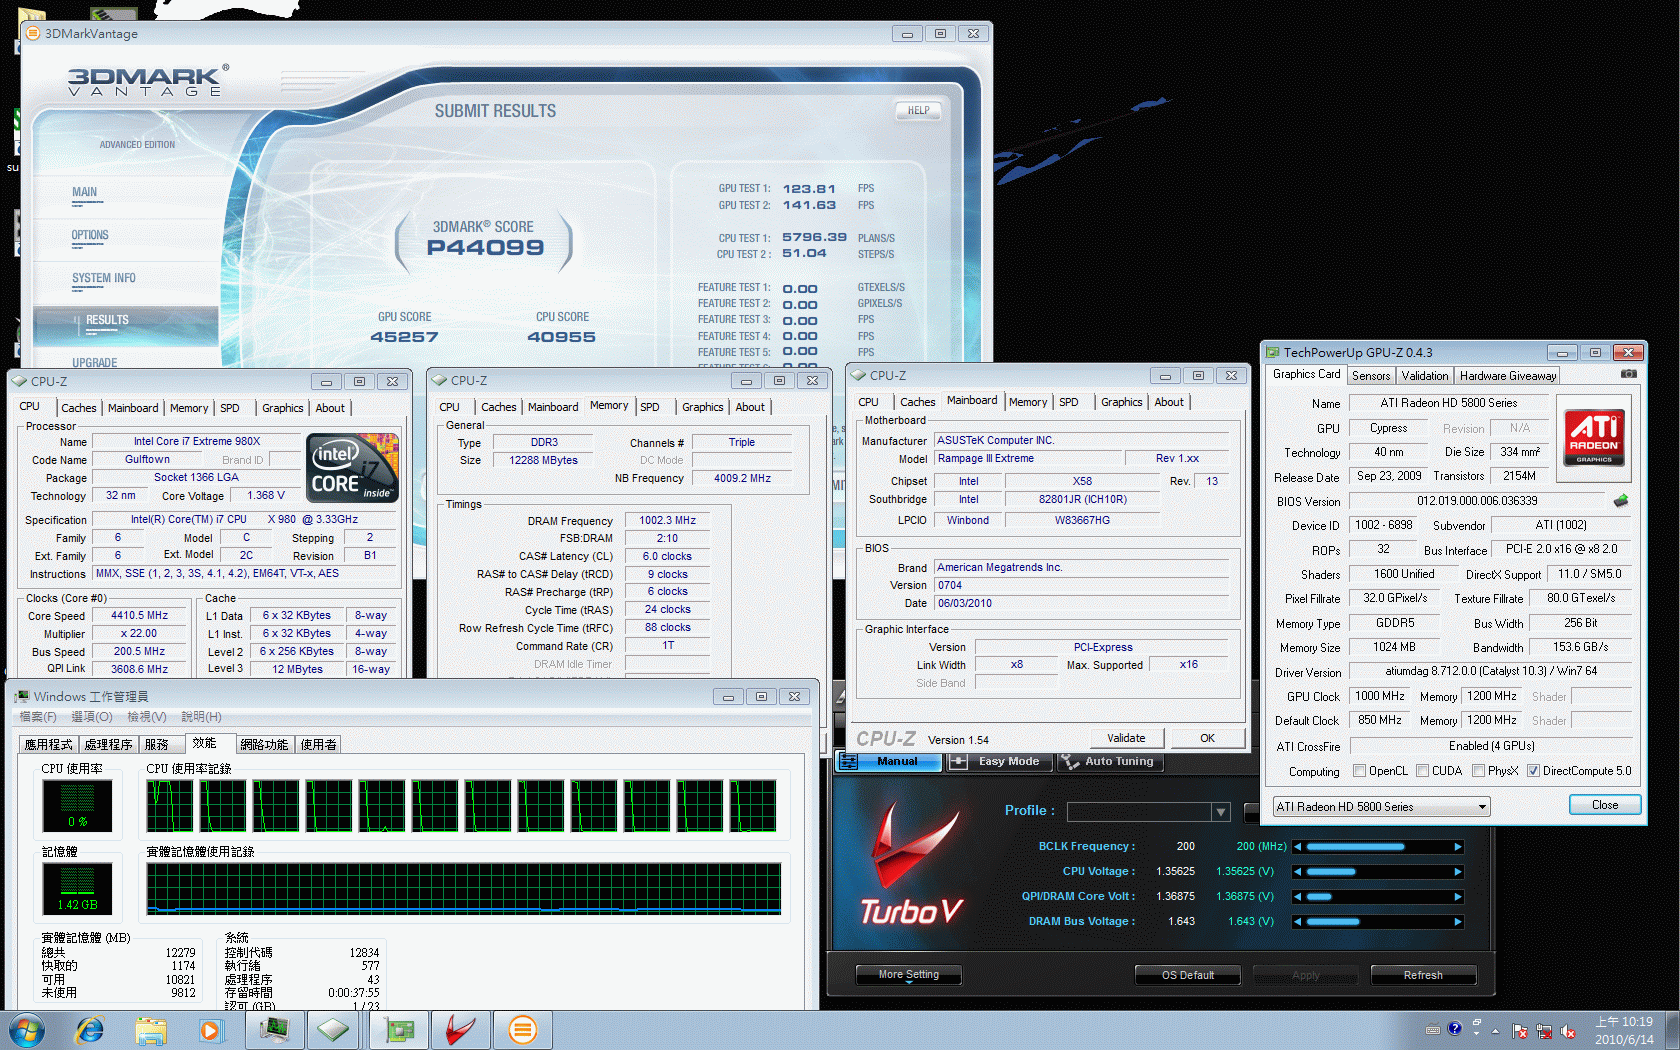Image resolution: width=1680 pixels, height=1050 pixels.
Task: Increase BCLK Frequency with right arrow
Action: [x=1458, y=847]
